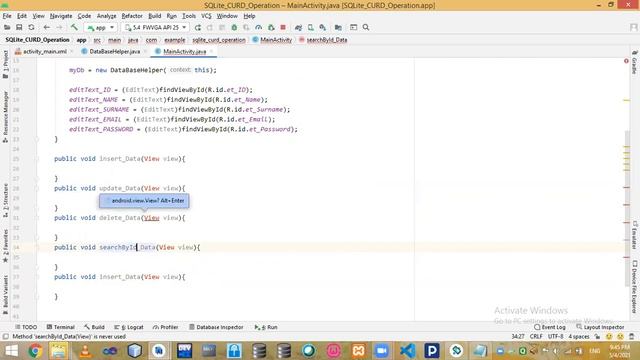This screenshot has height=360, width=640.
Task: Toggle the Build Variants tool window
Action: [x=5, y=295]
